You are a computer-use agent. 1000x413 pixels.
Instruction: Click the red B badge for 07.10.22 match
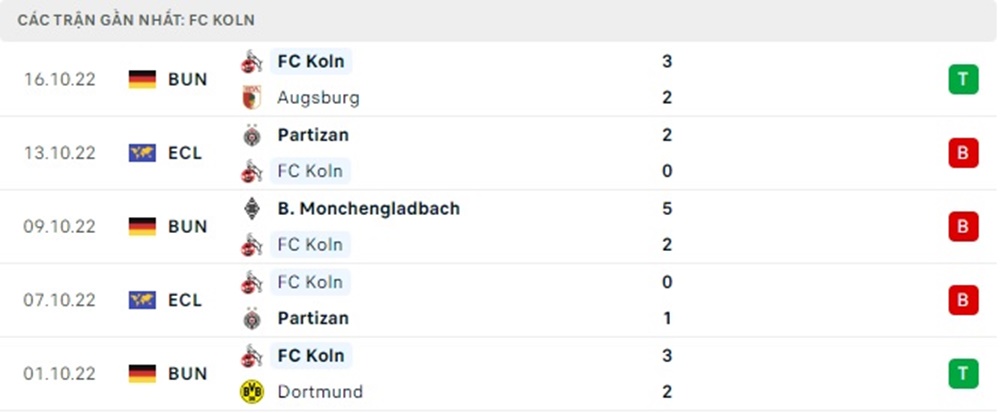963,300
